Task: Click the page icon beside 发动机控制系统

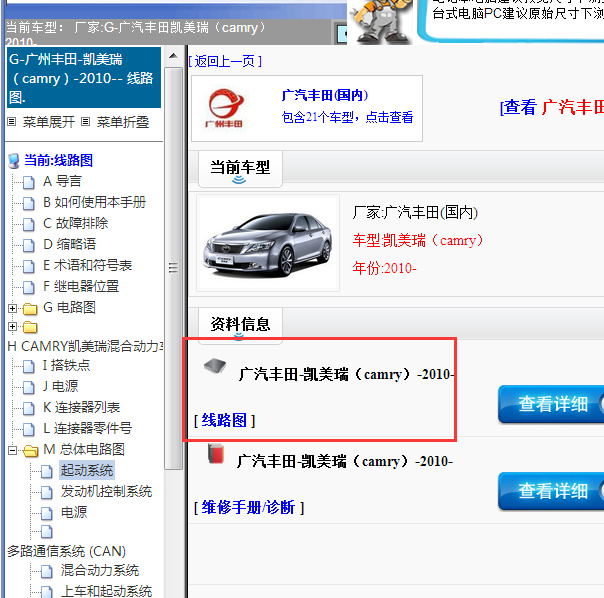Action: pos(47,492)
